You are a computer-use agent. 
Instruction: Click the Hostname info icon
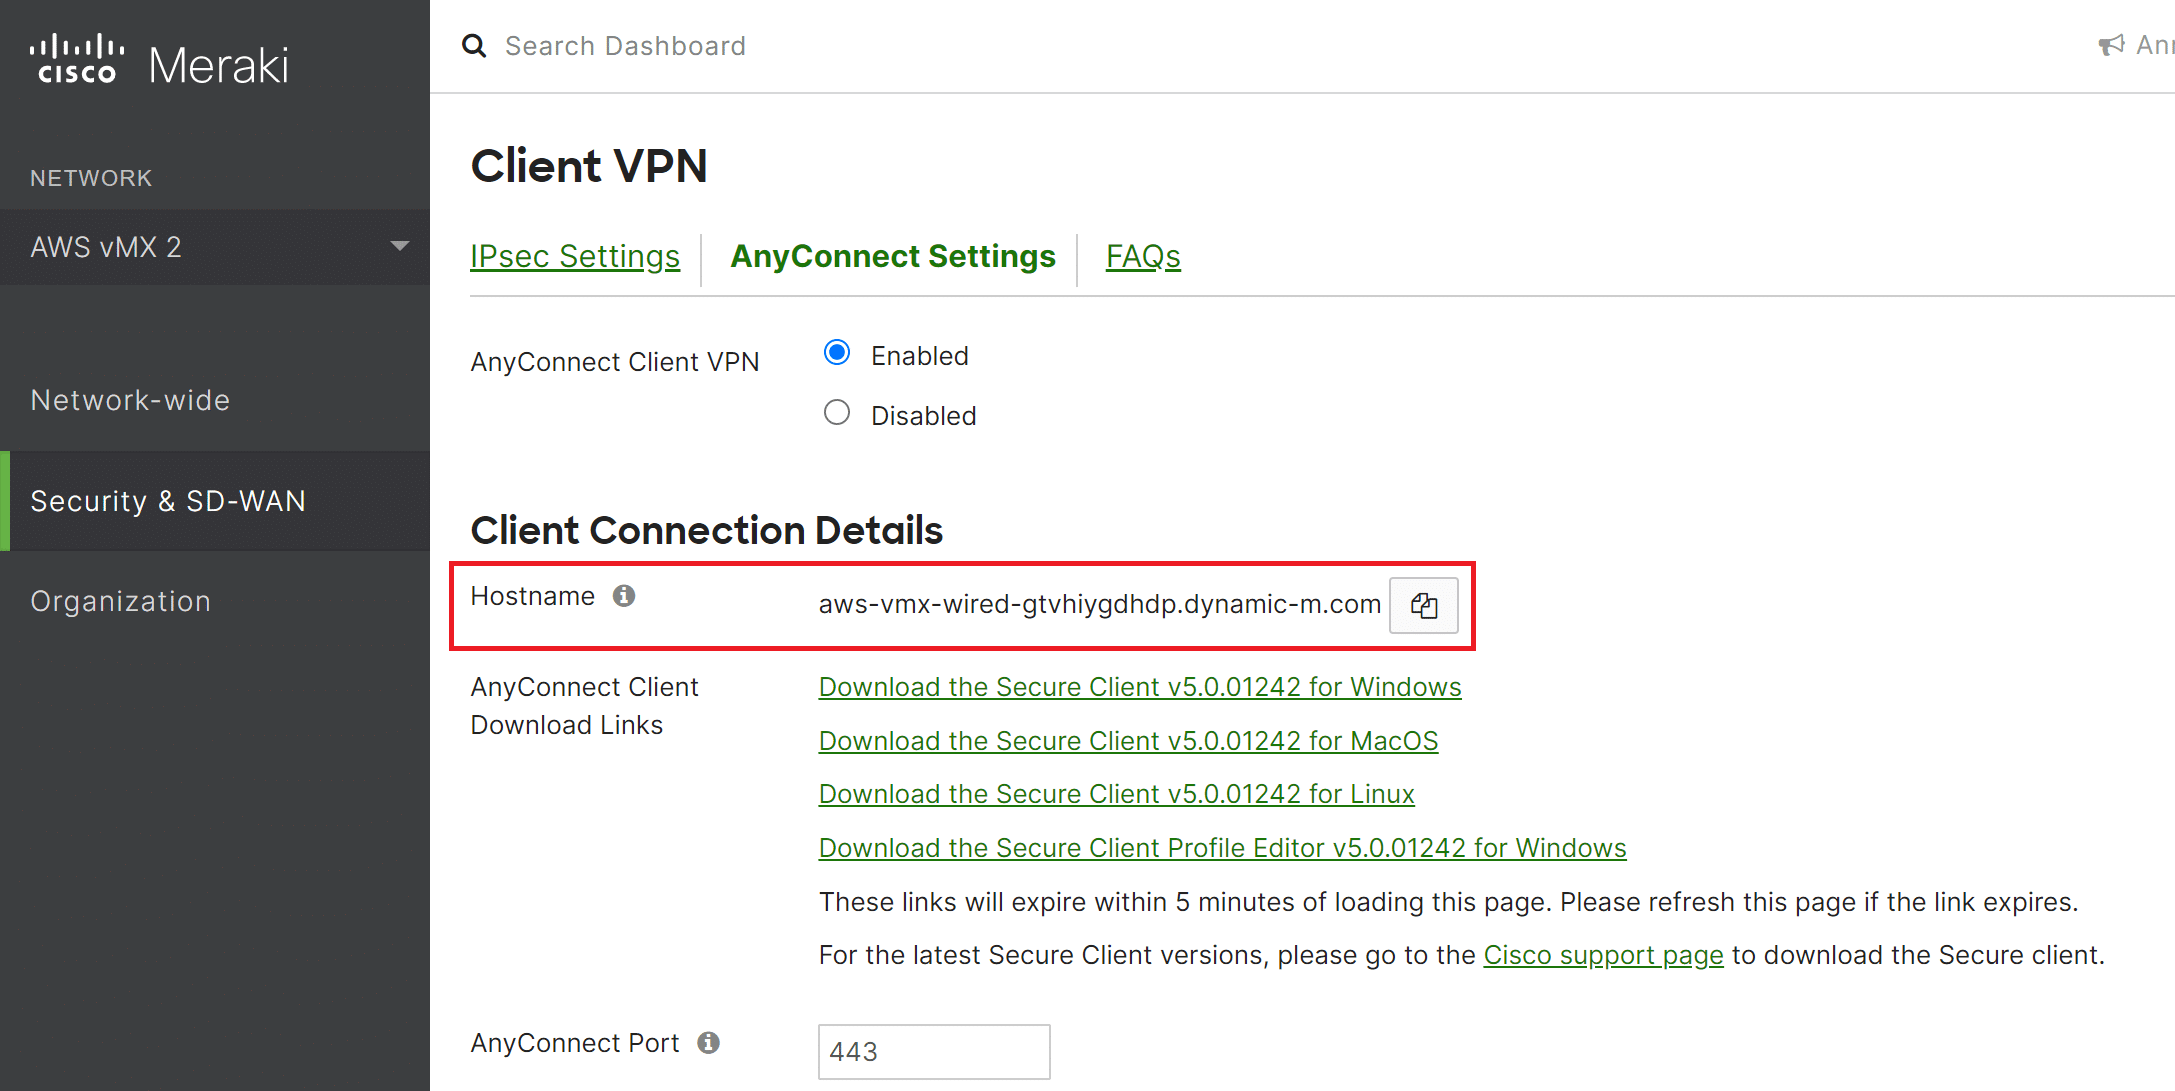[x=624, y=596]
